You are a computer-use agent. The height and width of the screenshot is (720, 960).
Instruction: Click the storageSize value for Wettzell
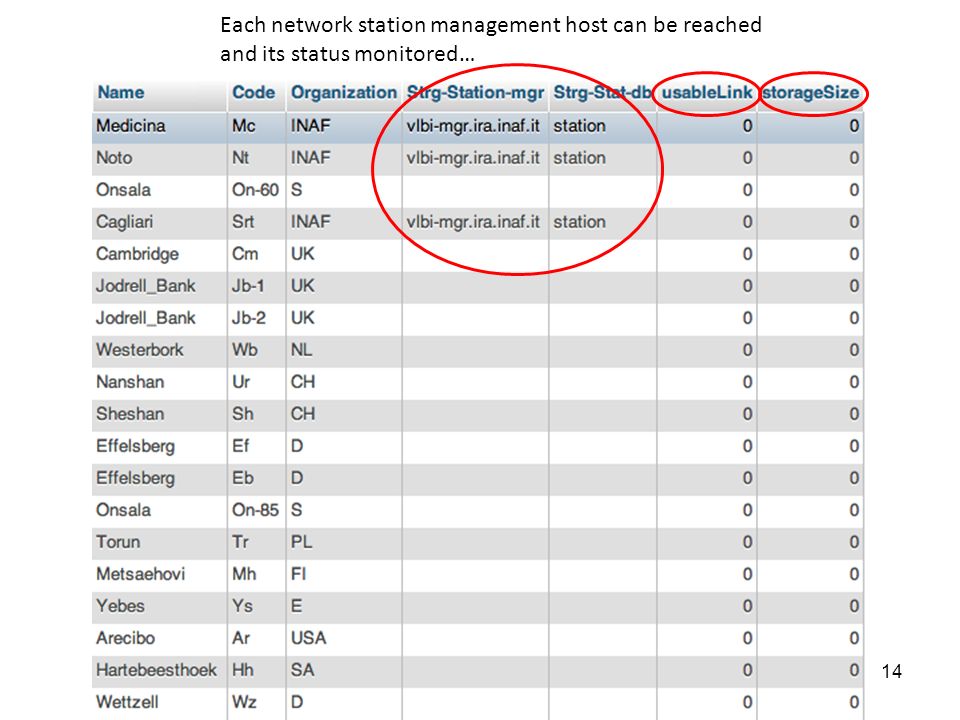point(853,702)
